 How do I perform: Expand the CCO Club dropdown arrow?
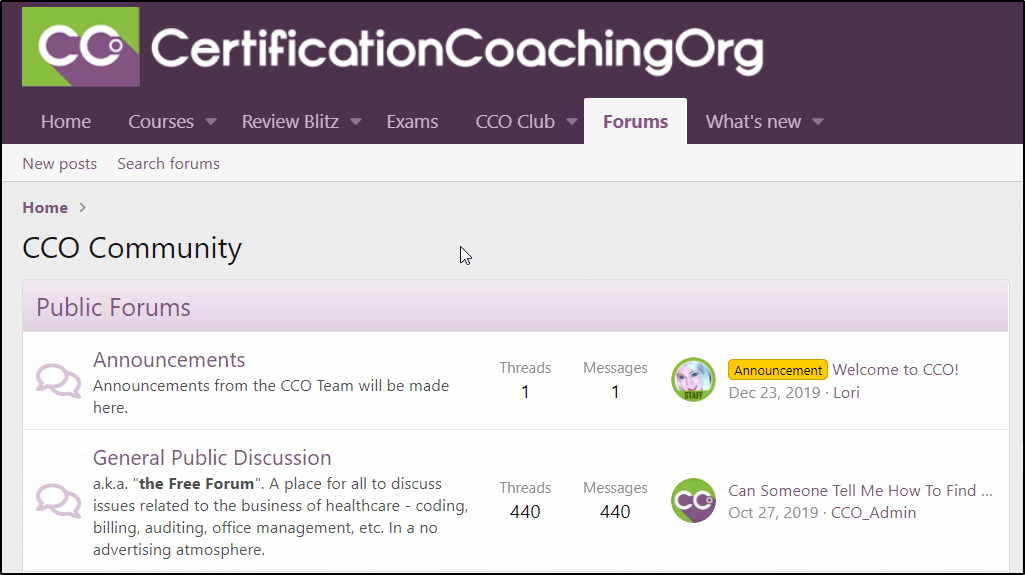tap(572, 122)
